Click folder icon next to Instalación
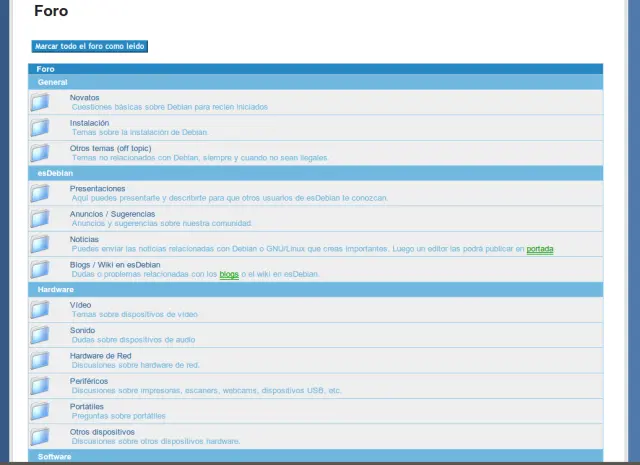 pos(40,127)
